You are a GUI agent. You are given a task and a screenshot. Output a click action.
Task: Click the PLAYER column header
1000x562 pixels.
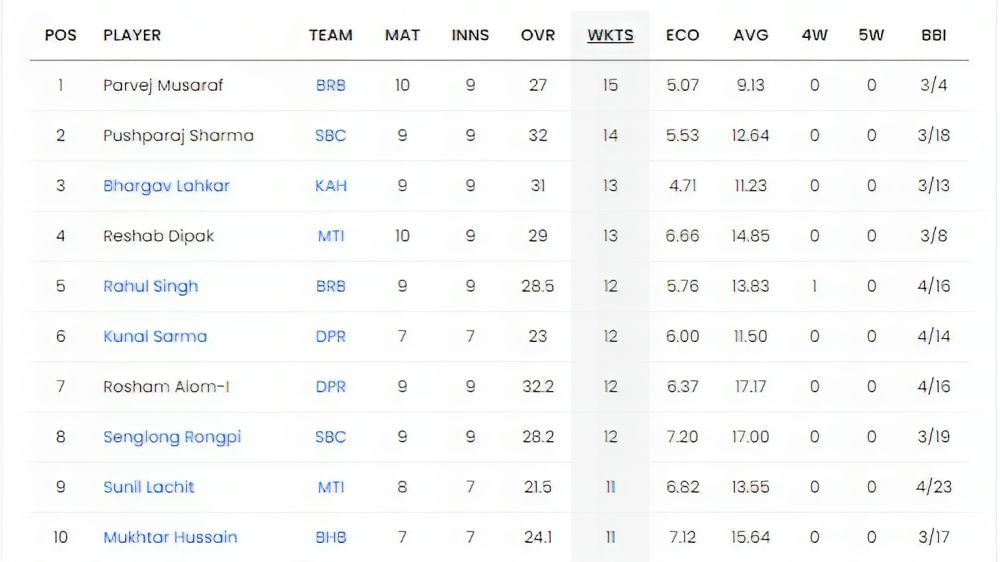click(x=132, y=35)
